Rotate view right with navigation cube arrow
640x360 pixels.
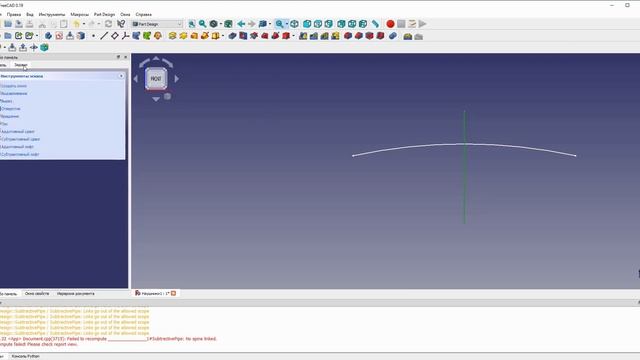(x=177, y=78)
